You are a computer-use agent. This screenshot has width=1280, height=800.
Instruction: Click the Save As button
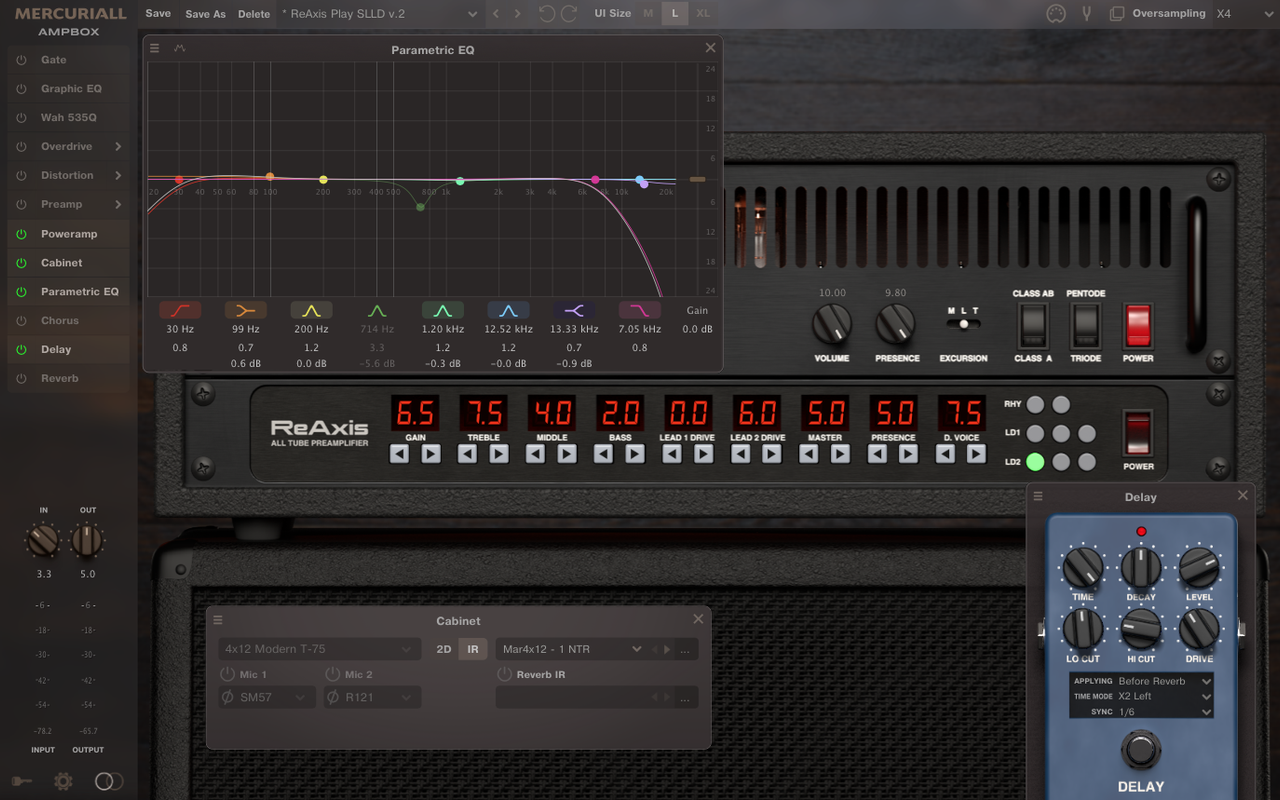pyautogui.click(x=205, y=14)
